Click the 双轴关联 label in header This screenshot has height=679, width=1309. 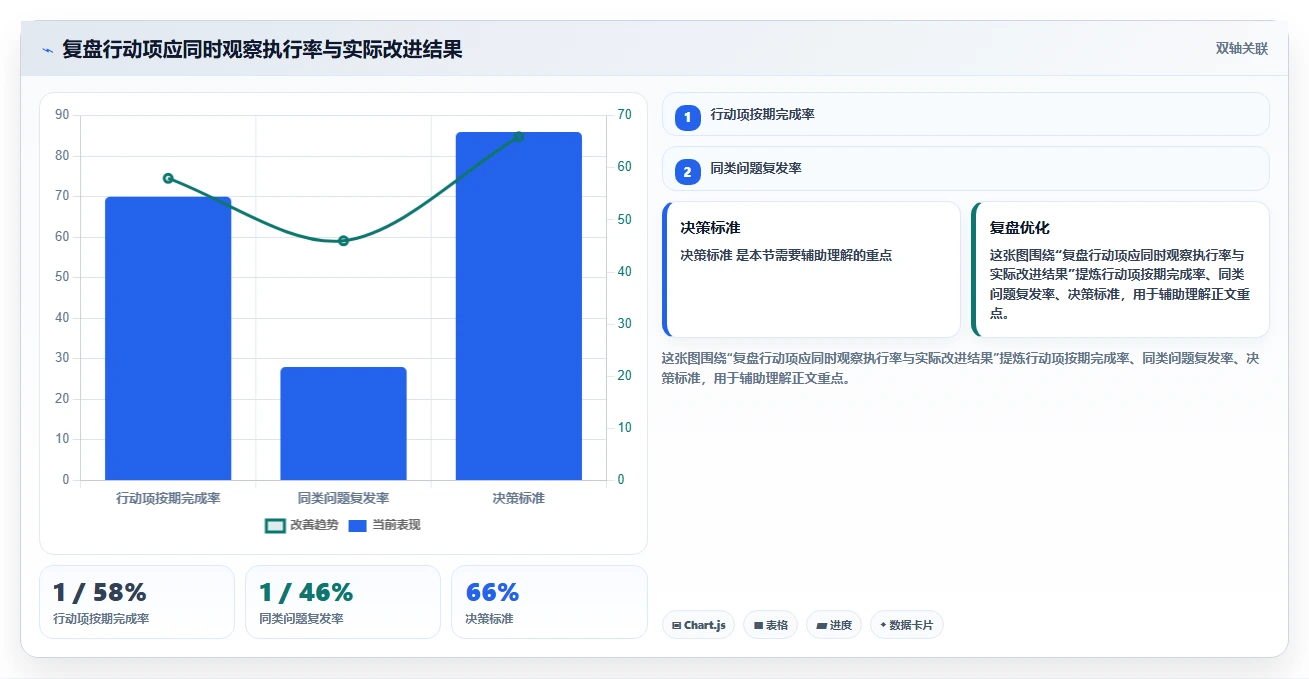coord(1242,49)
